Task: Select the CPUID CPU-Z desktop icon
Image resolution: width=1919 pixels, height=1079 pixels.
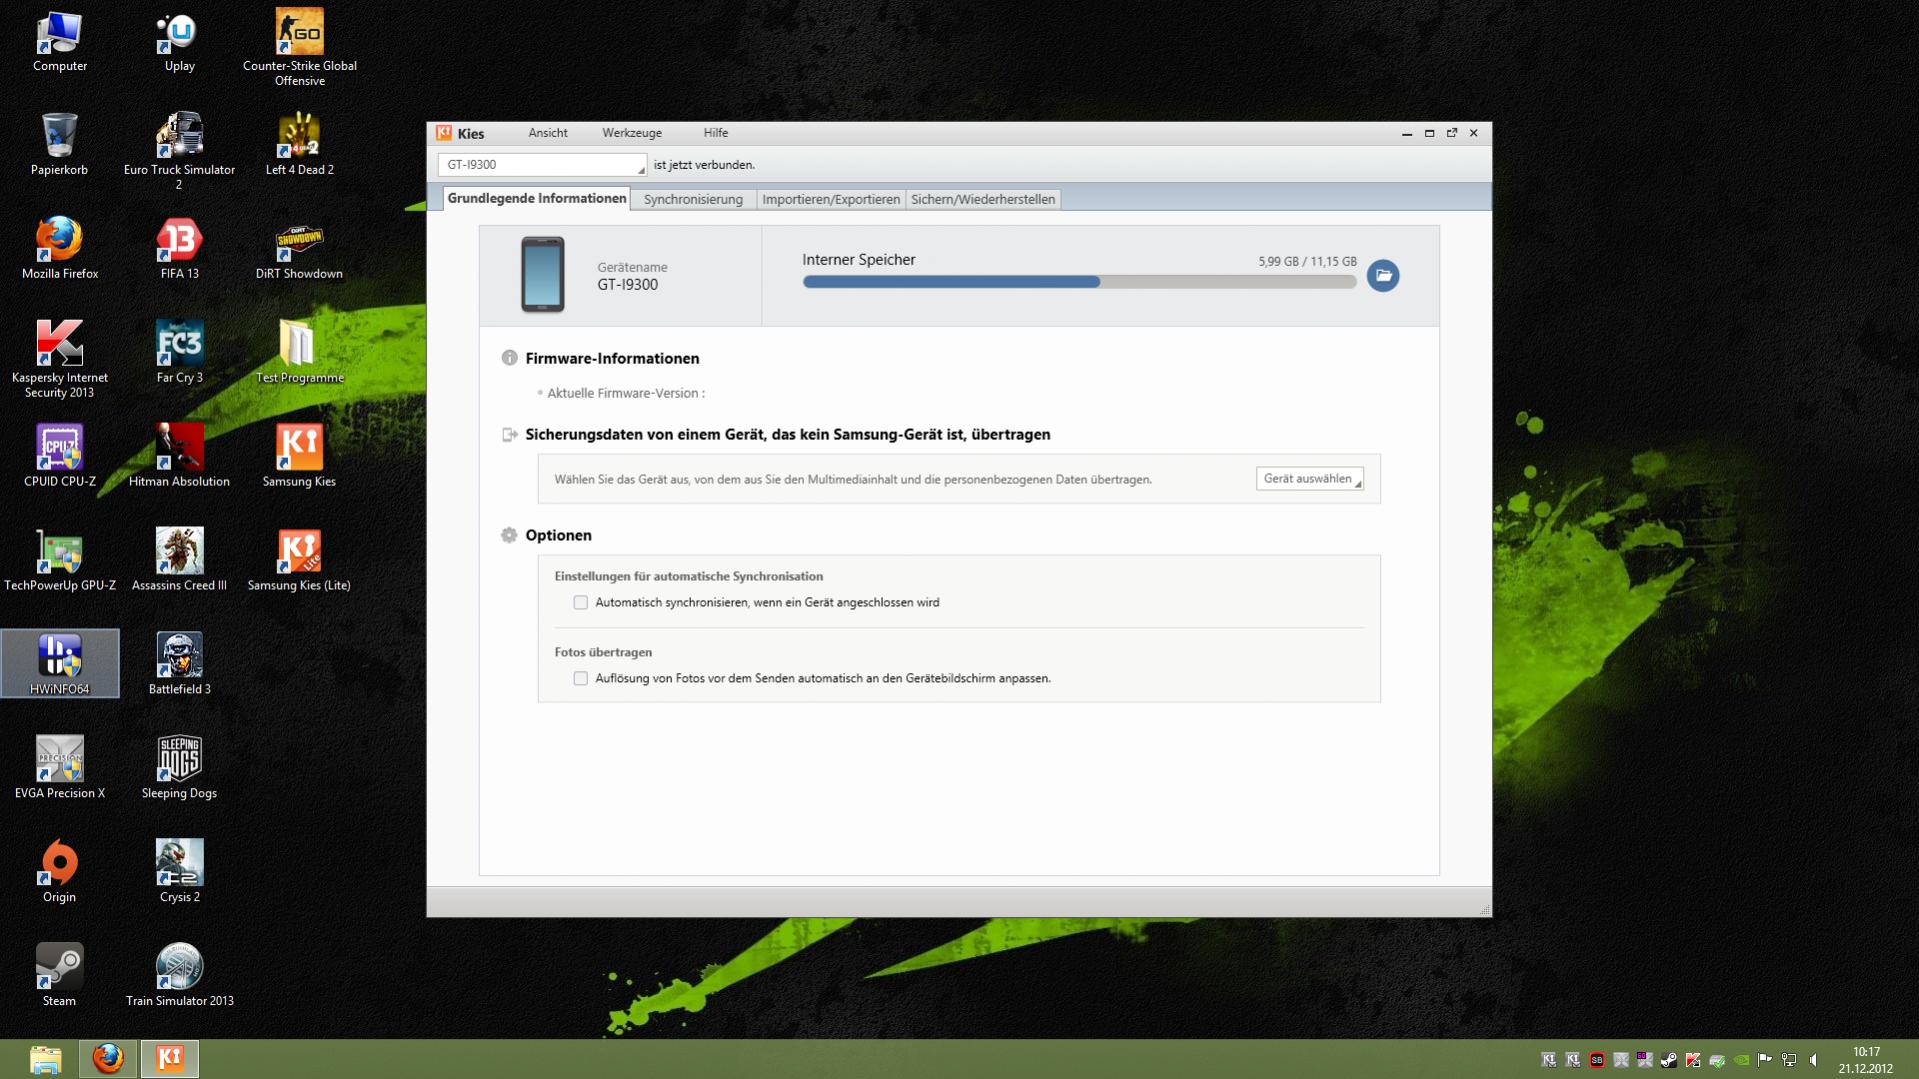Action: point(60,458)
